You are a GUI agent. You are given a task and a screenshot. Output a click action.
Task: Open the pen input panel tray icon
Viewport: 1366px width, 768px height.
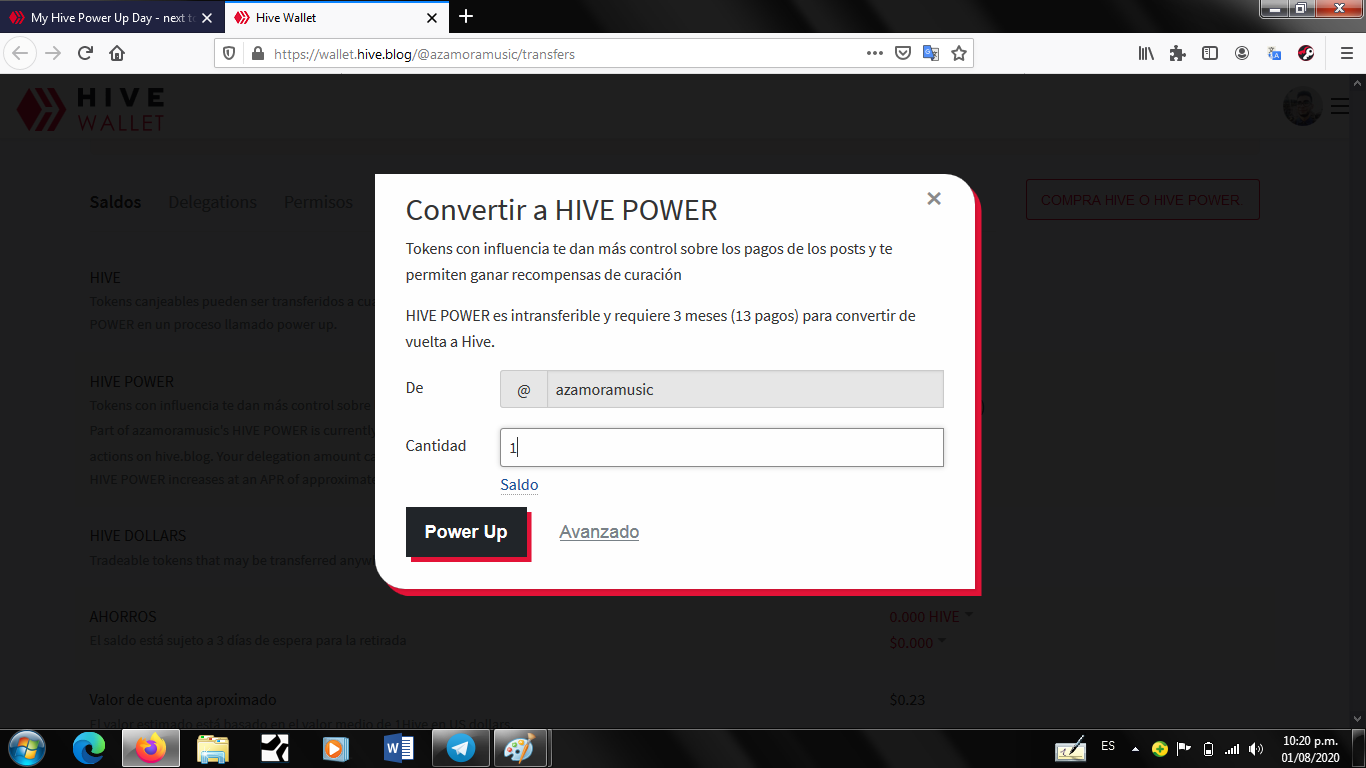coord(1071,748)
